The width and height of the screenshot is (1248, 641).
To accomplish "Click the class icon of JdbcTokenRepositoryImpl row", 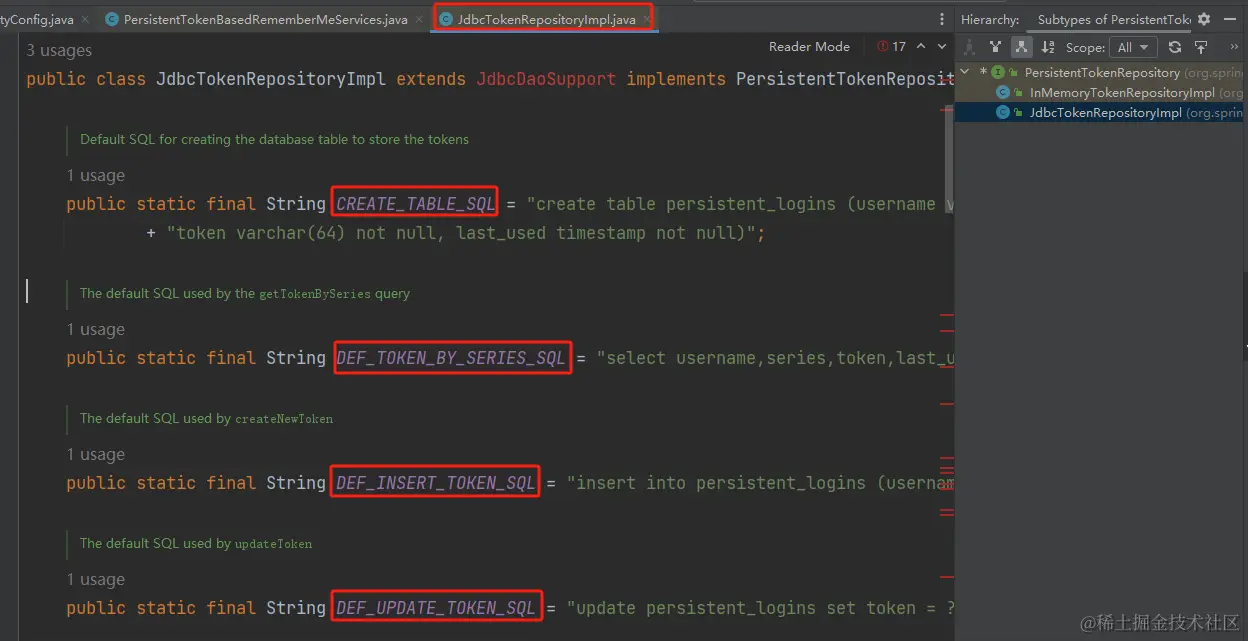I will [x=1003, y=112].
